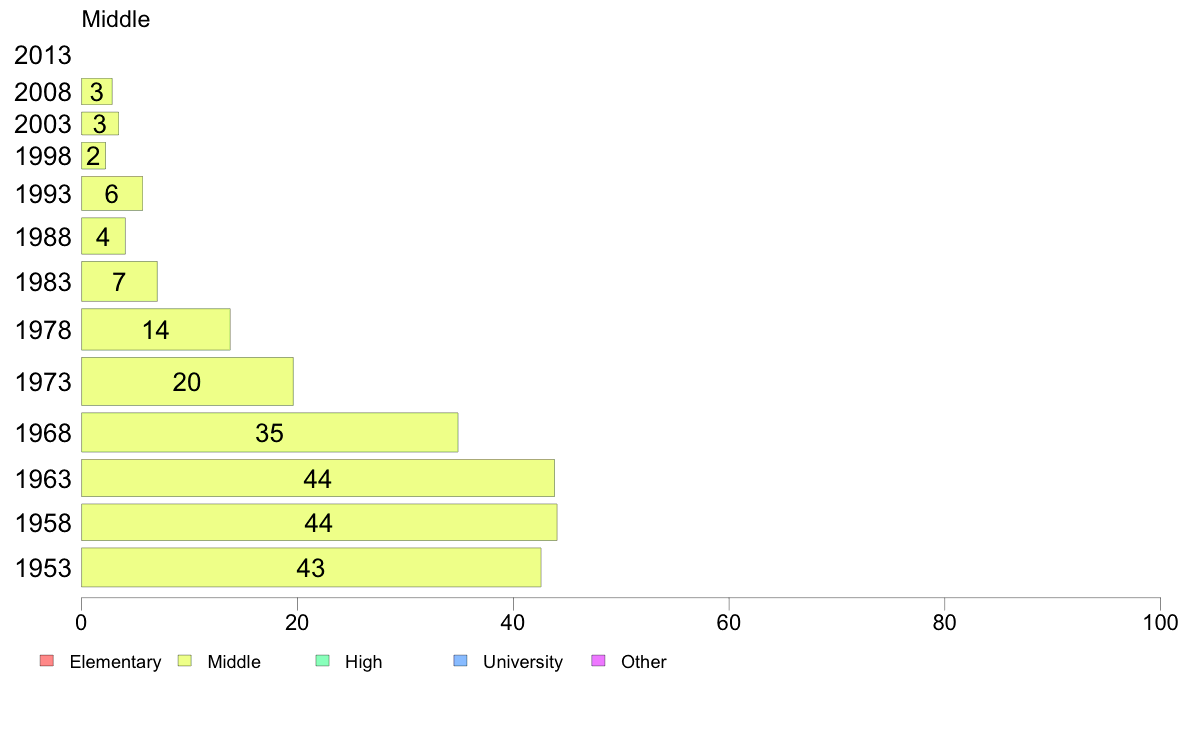Click the 2013 year label
The height and width of the screenshot is (736, 1188).
pyautogui.click(x=42, y=55)
